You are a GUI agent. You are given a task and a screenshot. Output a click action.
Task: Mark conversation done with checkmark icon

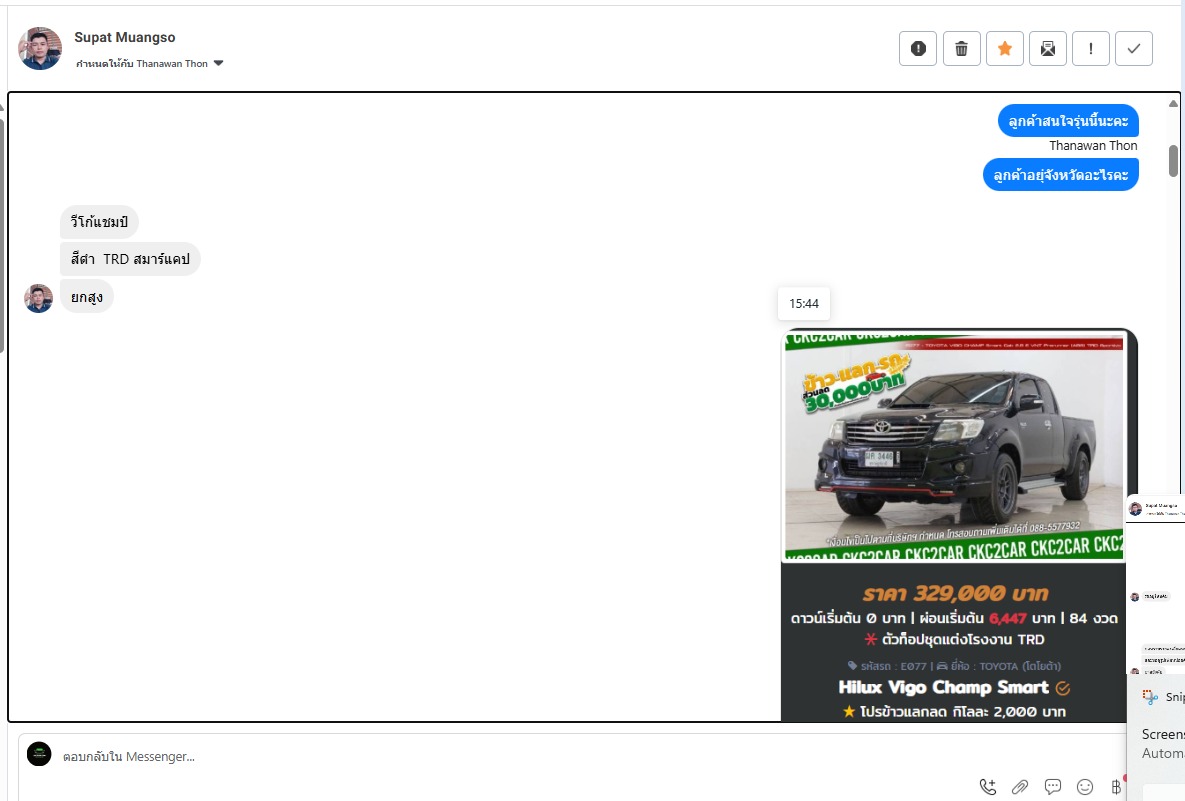[1134, 48]
